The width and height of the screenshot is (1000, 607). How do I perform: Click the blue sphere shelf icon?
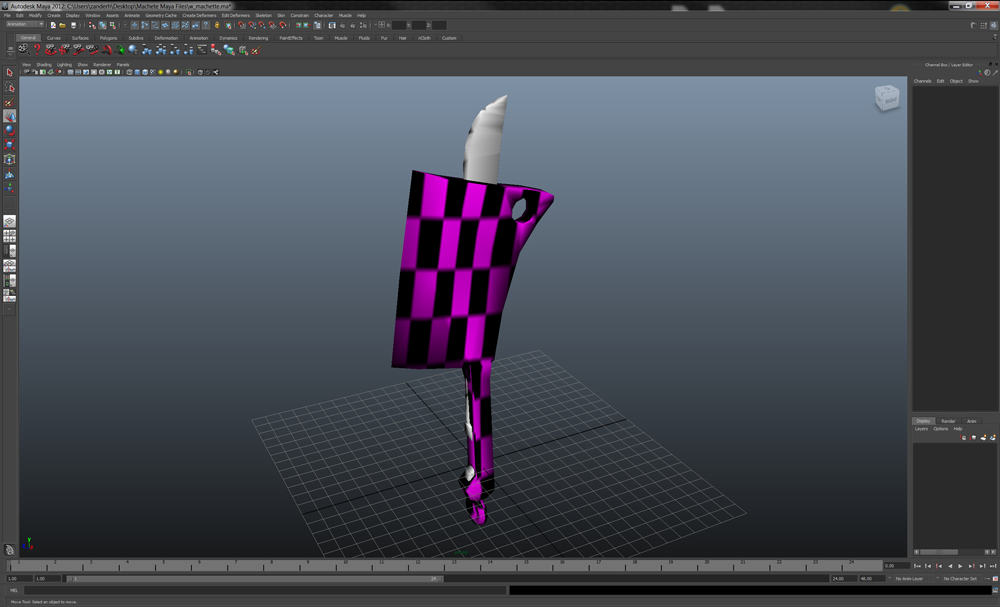tap(133, 50)
